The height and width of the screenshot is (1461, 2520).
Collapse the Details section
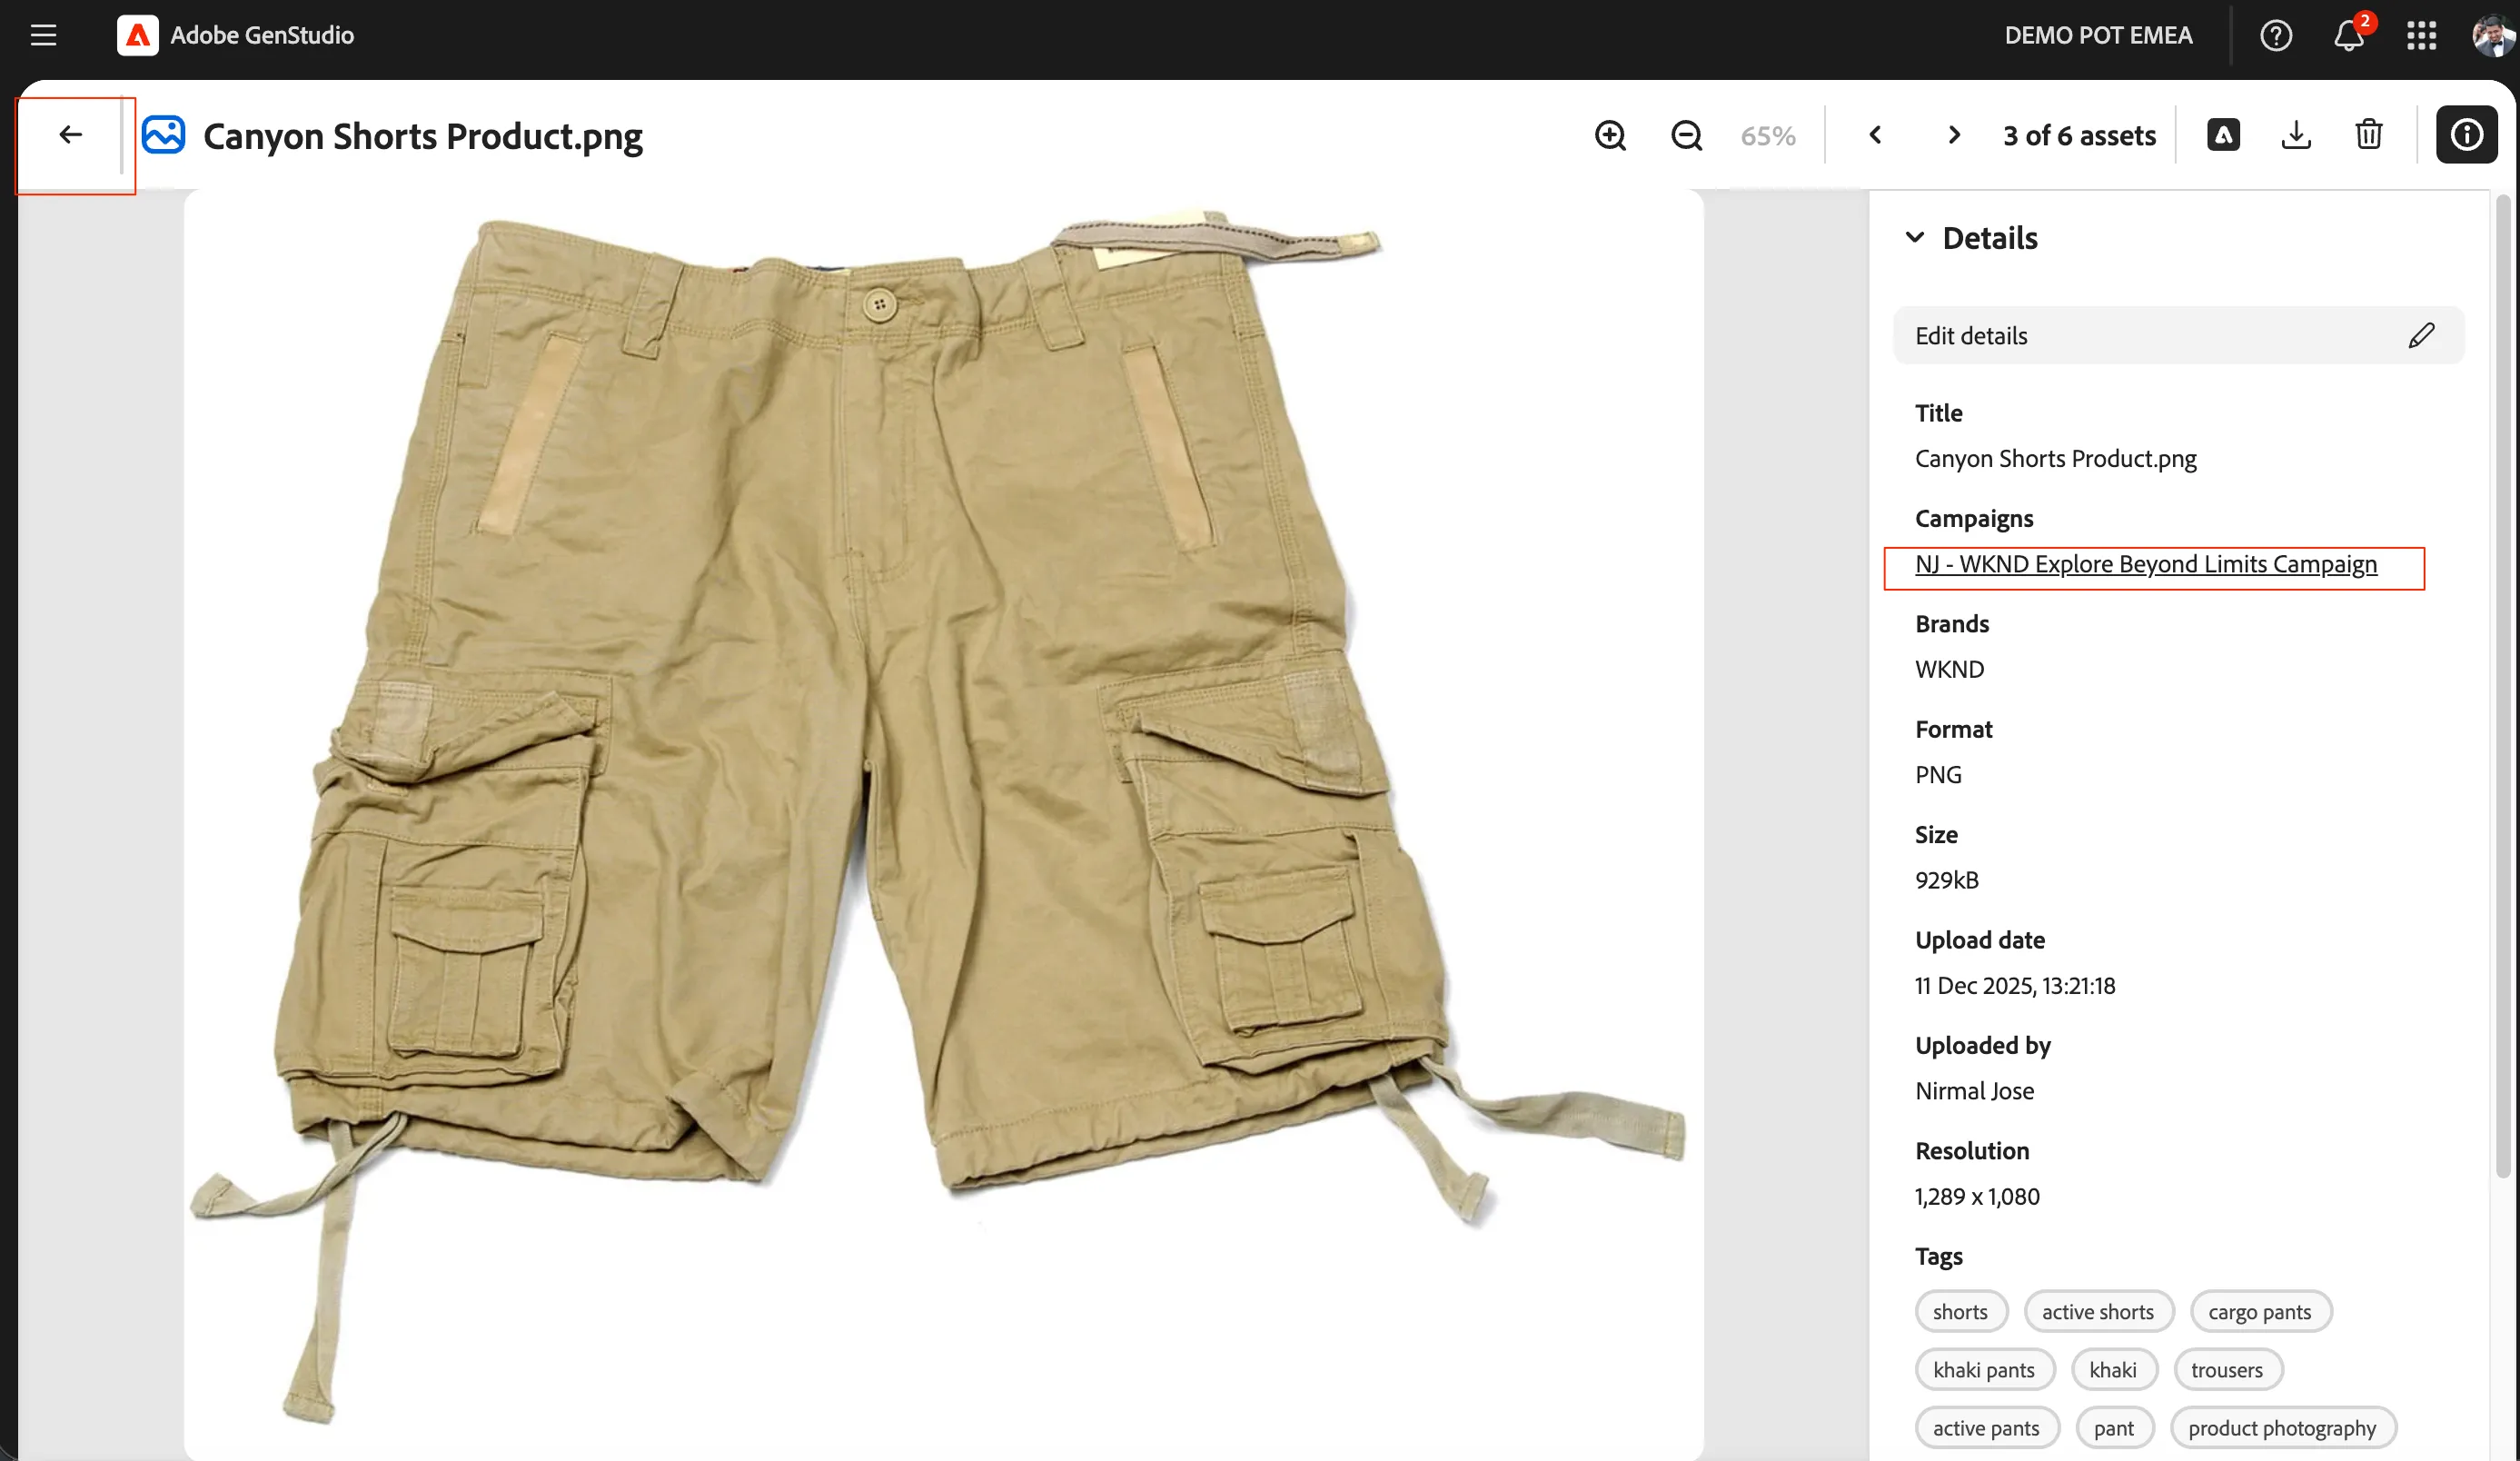coord(1914,238)
